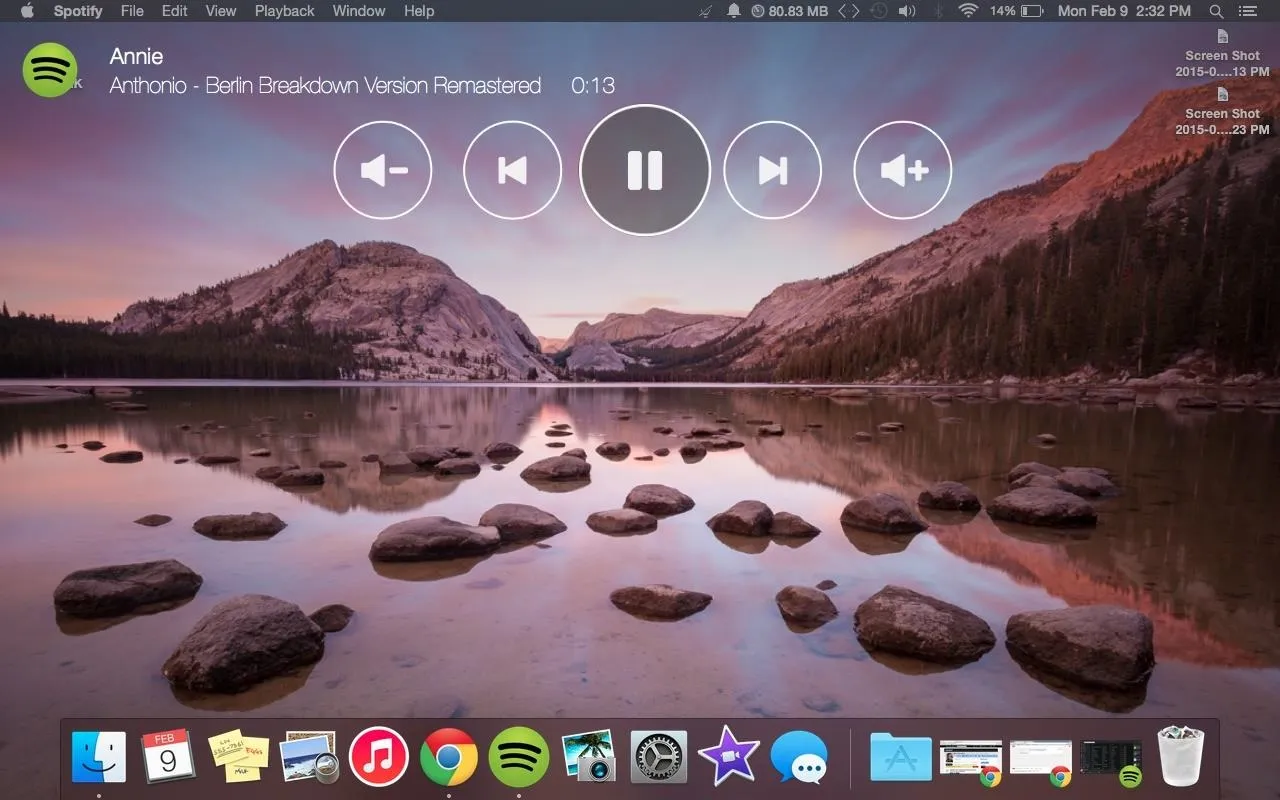Open the Spotify application menu
1280x800 pixels.
pos(78,11)
